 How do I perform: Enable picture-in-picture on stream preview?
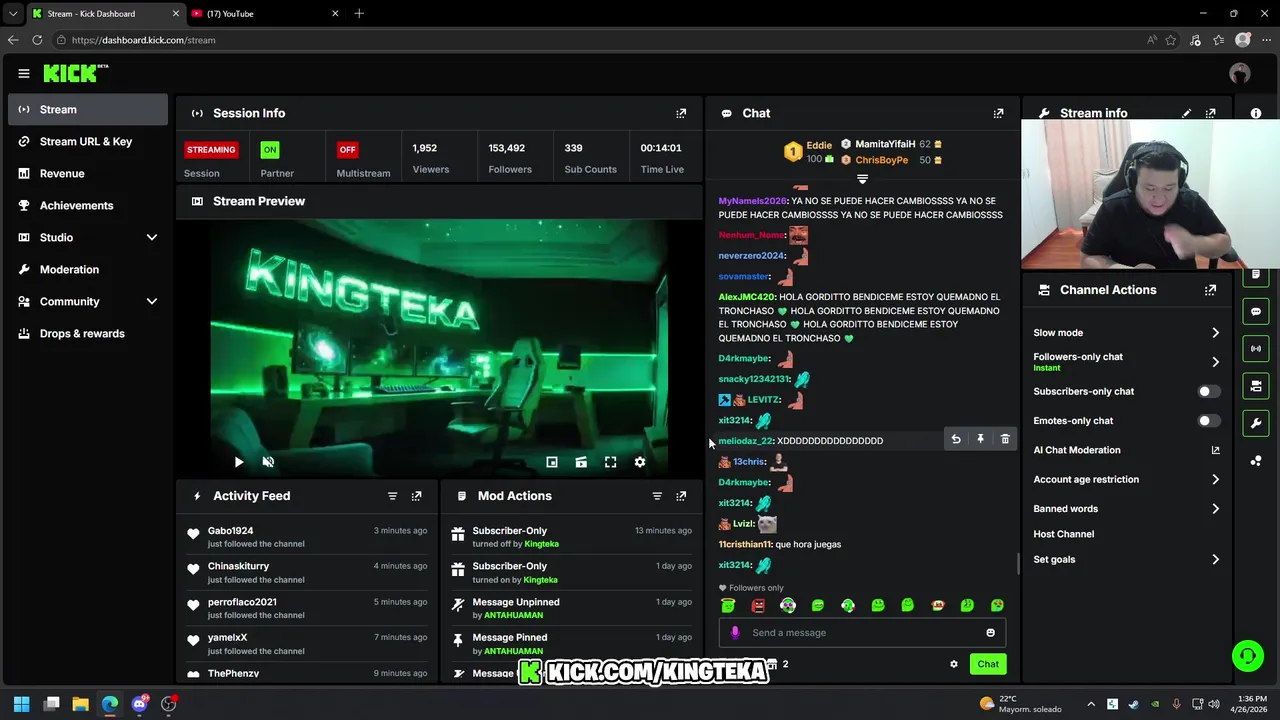coord(552,462)
